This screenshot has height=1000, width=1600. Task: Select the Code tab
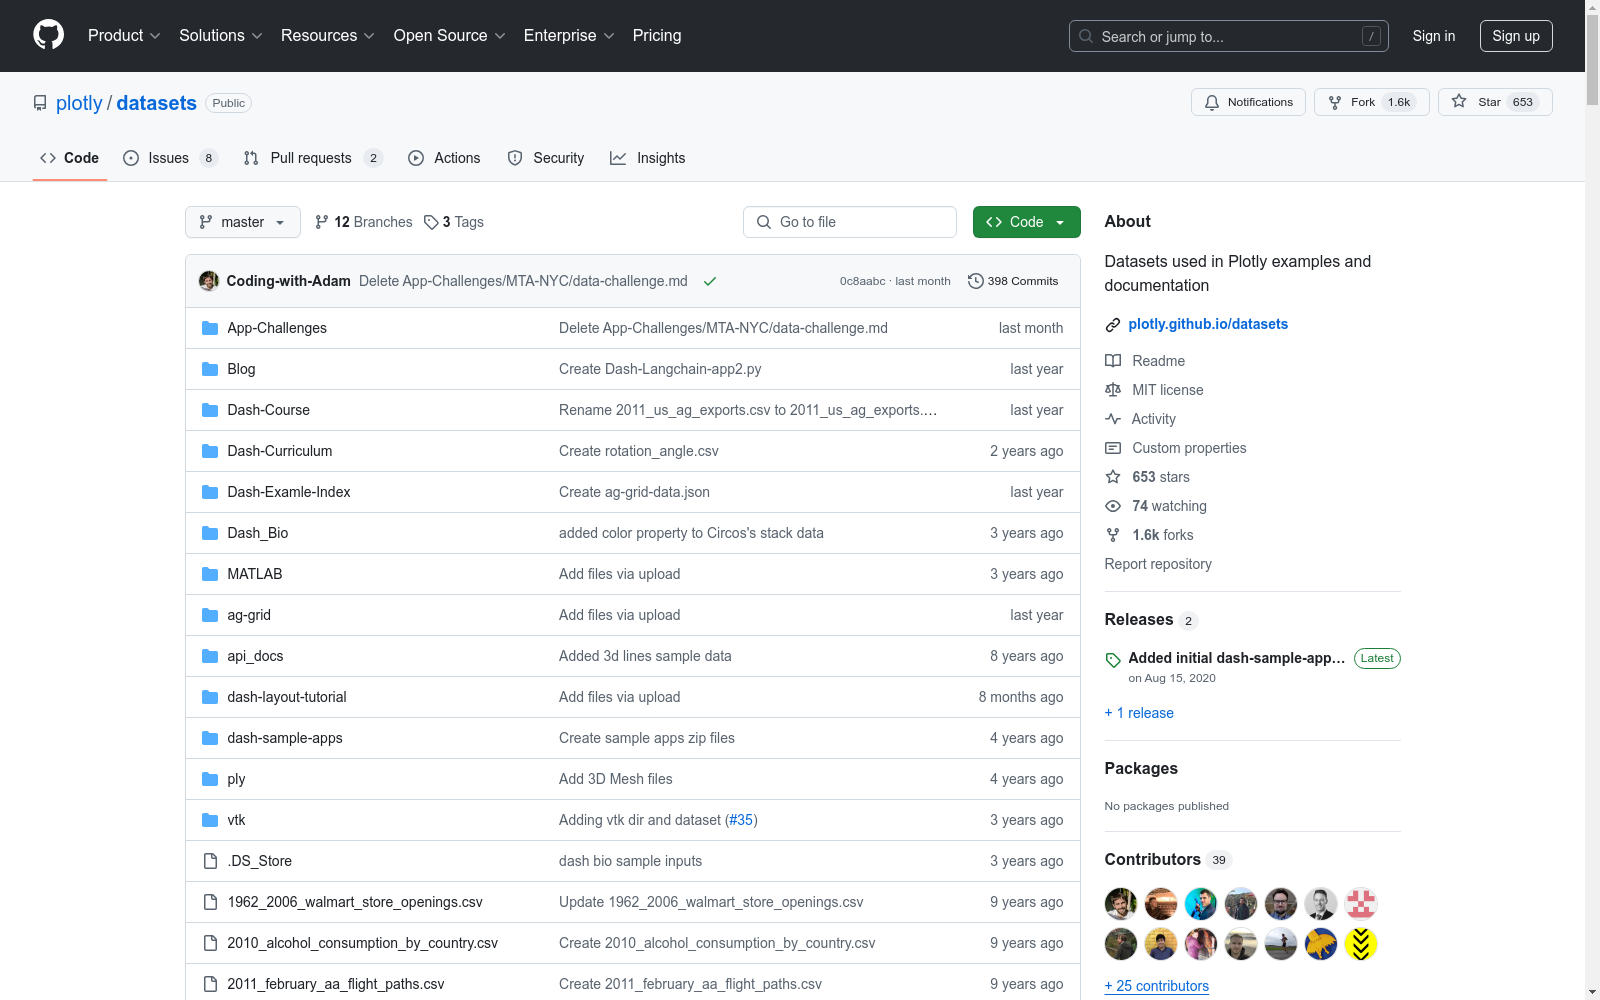pyautogui.click(x=70, y=158)
